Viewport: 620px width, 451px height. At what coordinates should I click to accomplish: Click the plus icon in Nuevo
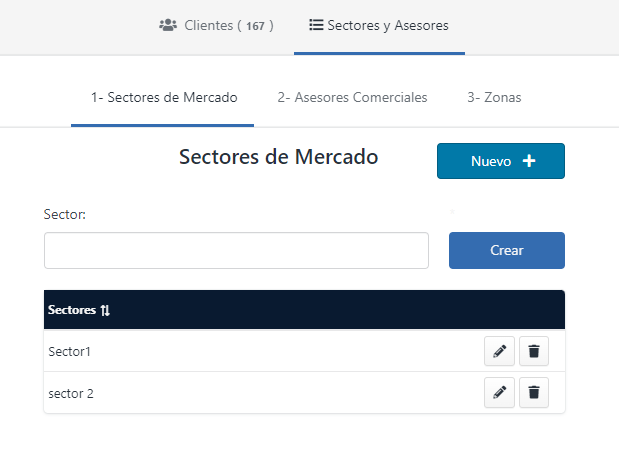point(529,161)
